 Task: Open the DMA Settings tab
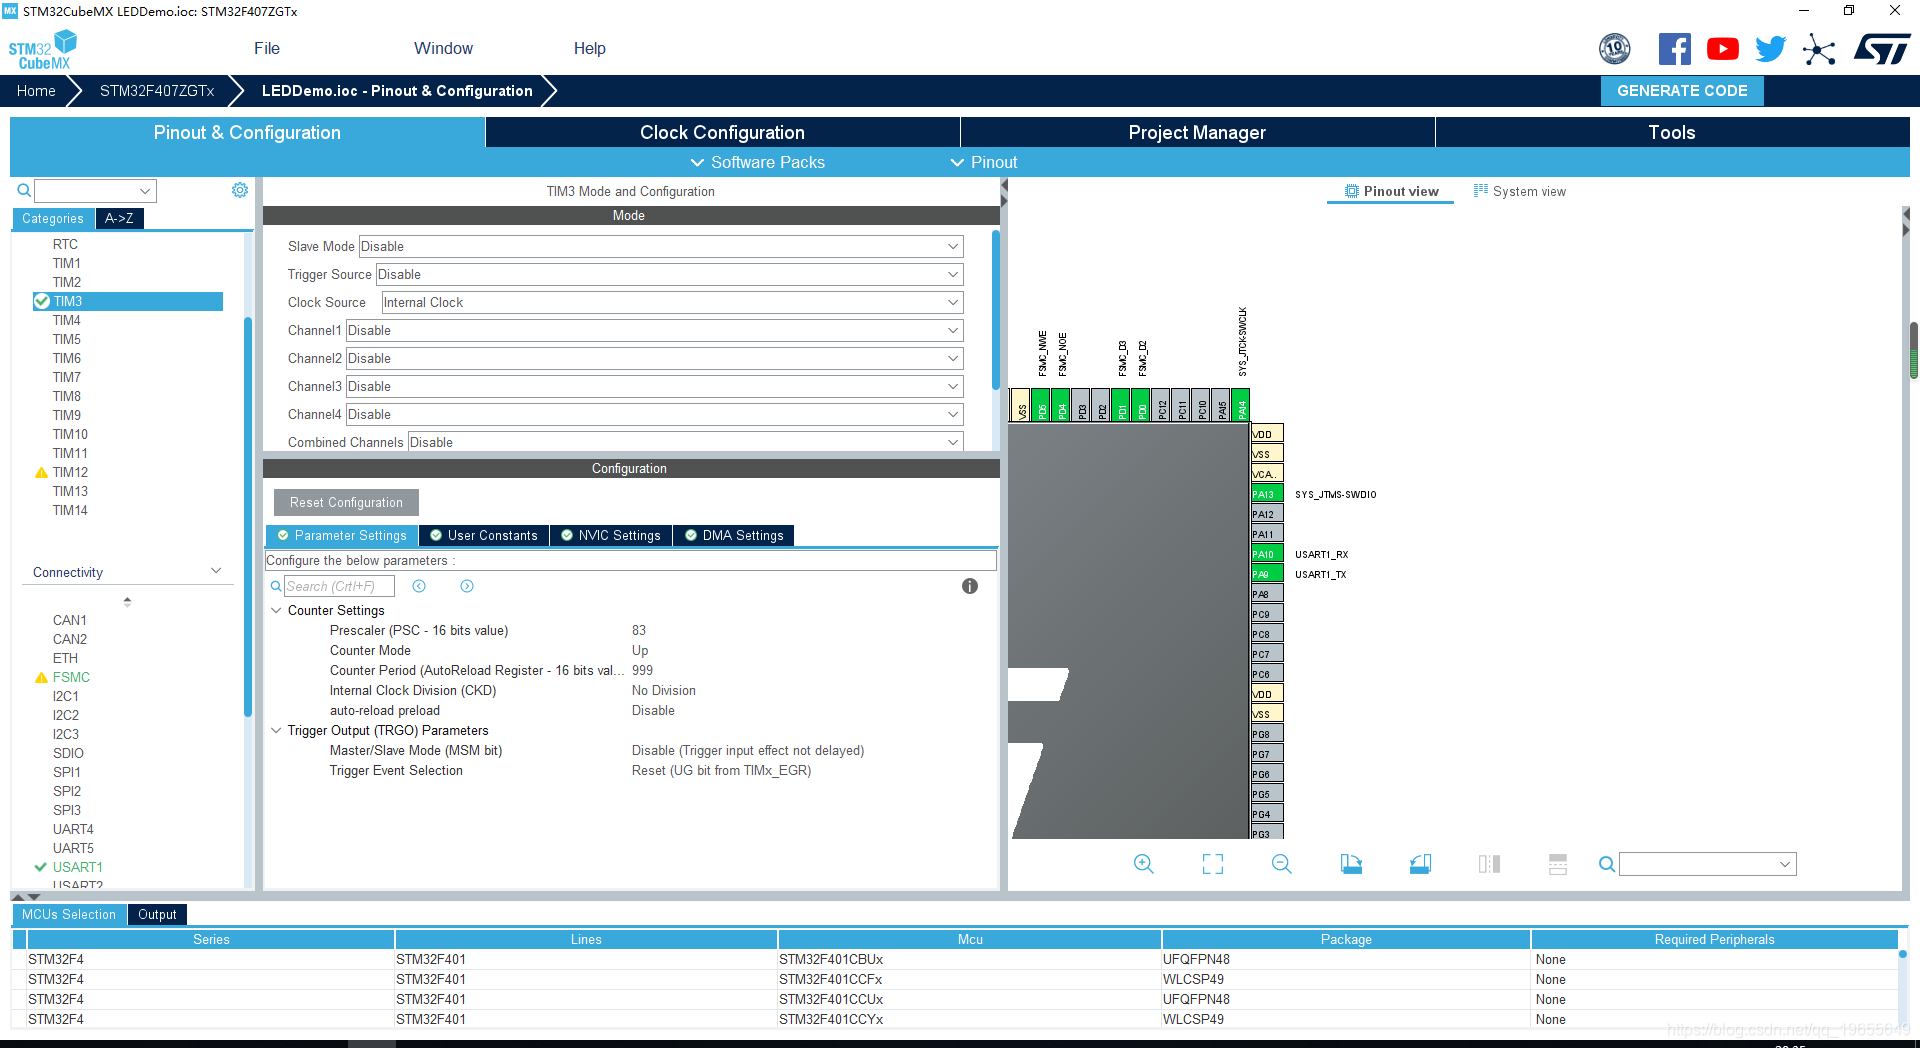click(x=734, y=535)
